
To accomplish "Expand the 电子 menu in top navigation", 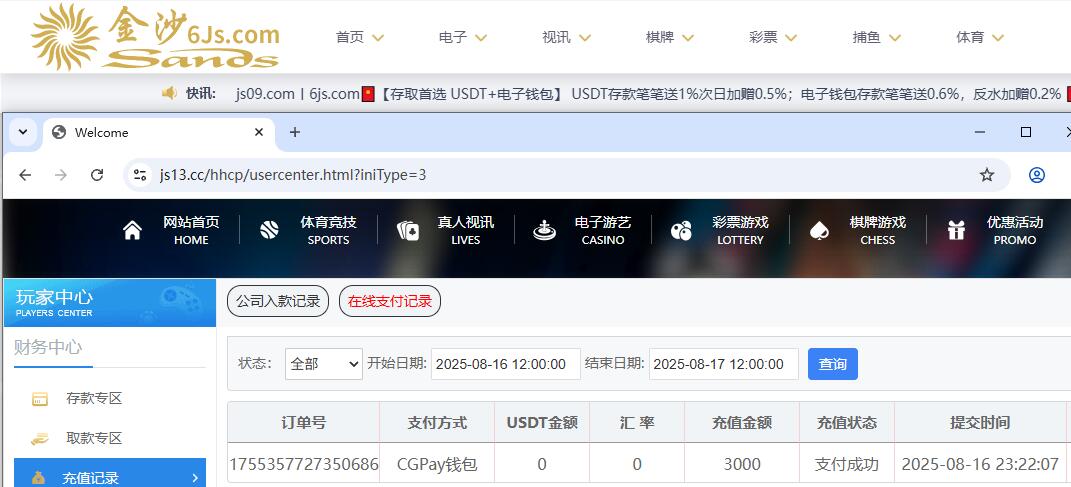I will pyautogui.click(x=463, y=37).
